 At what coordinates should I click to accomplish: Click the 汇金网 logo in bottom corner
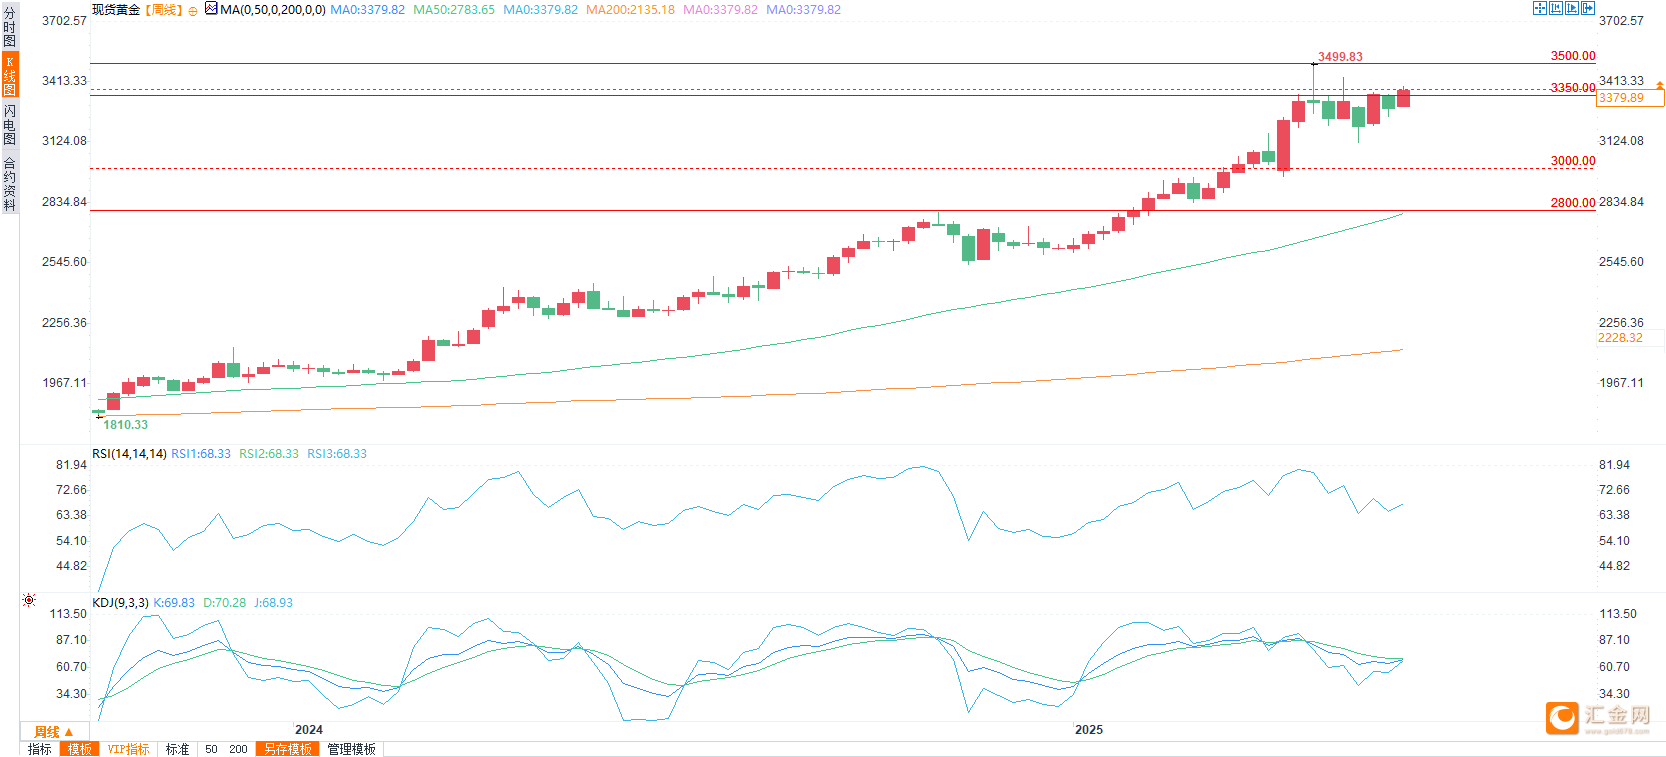[x=1599, y=718]
